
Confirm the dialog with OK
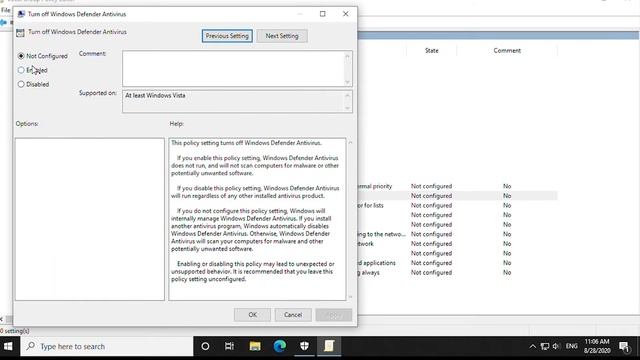click(x=252, y=315)
